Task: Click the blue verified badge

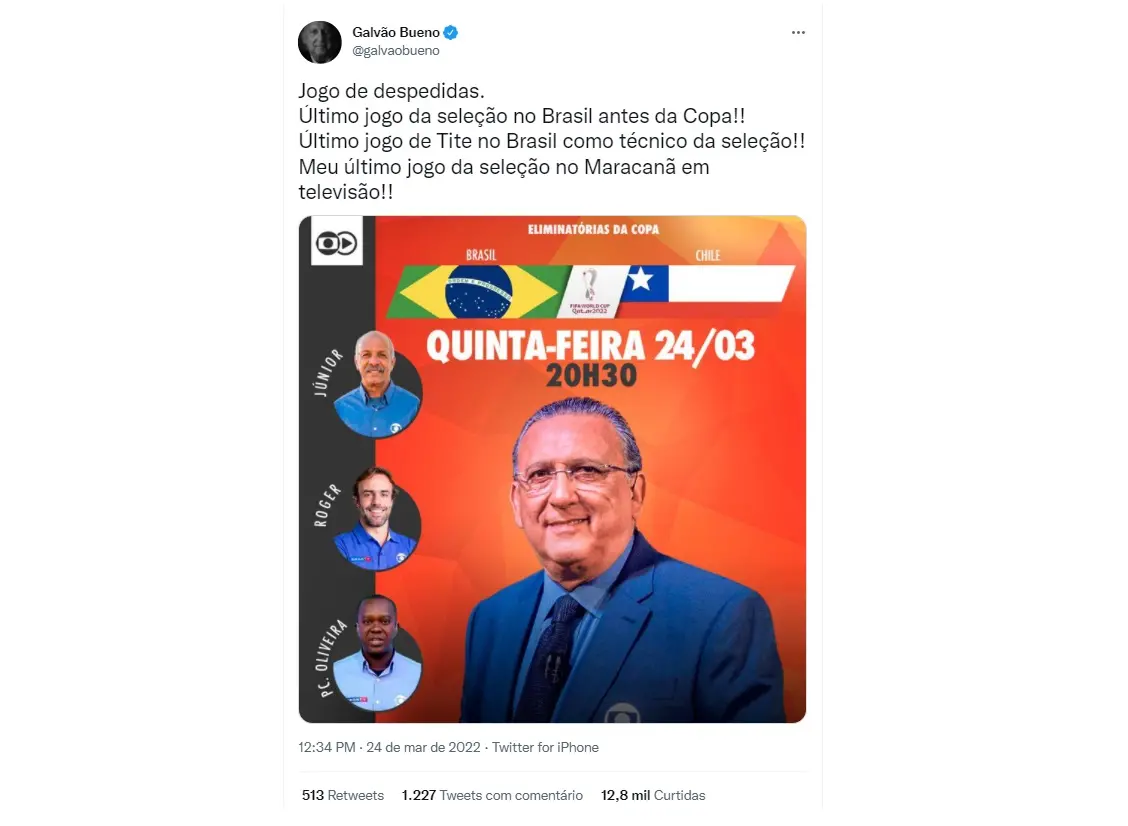Action: coord(451,32)
